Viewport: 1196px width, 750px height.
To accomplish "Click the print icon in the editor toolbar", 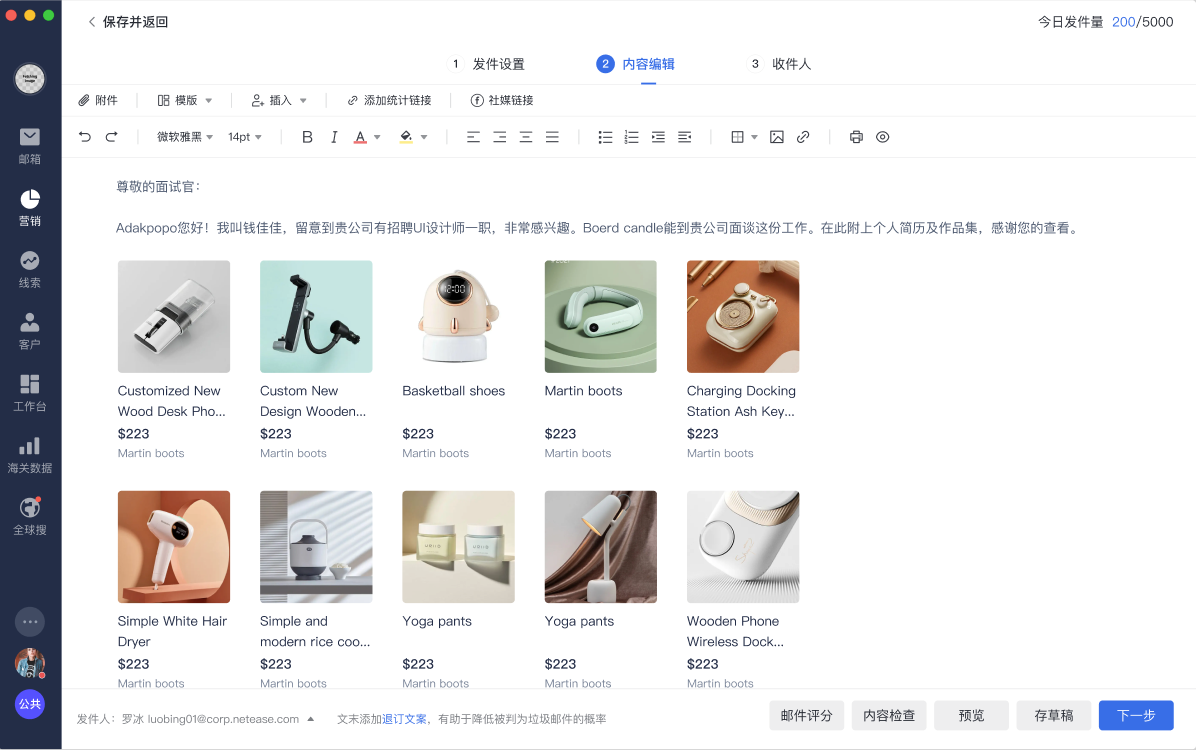I will (856, 136).
